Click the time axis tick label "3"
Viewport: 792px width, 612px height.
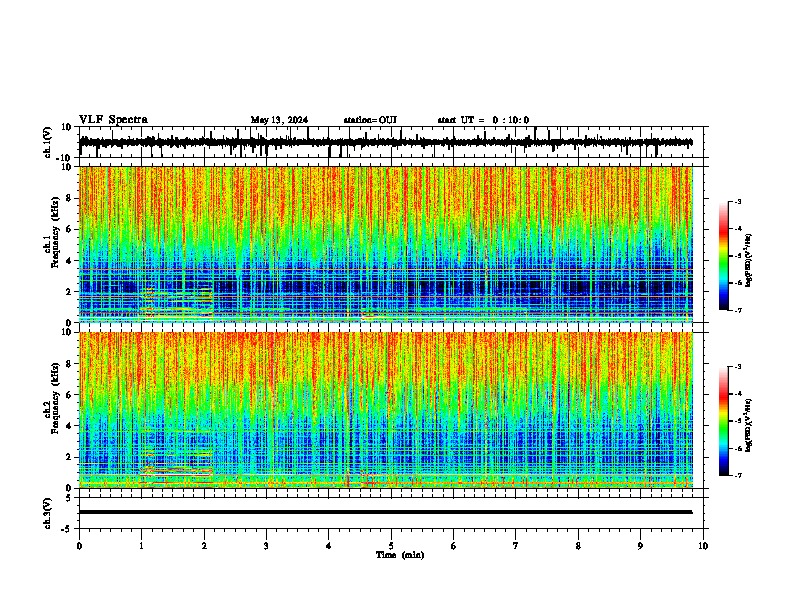pyautogui.click(x=266, y=546)
